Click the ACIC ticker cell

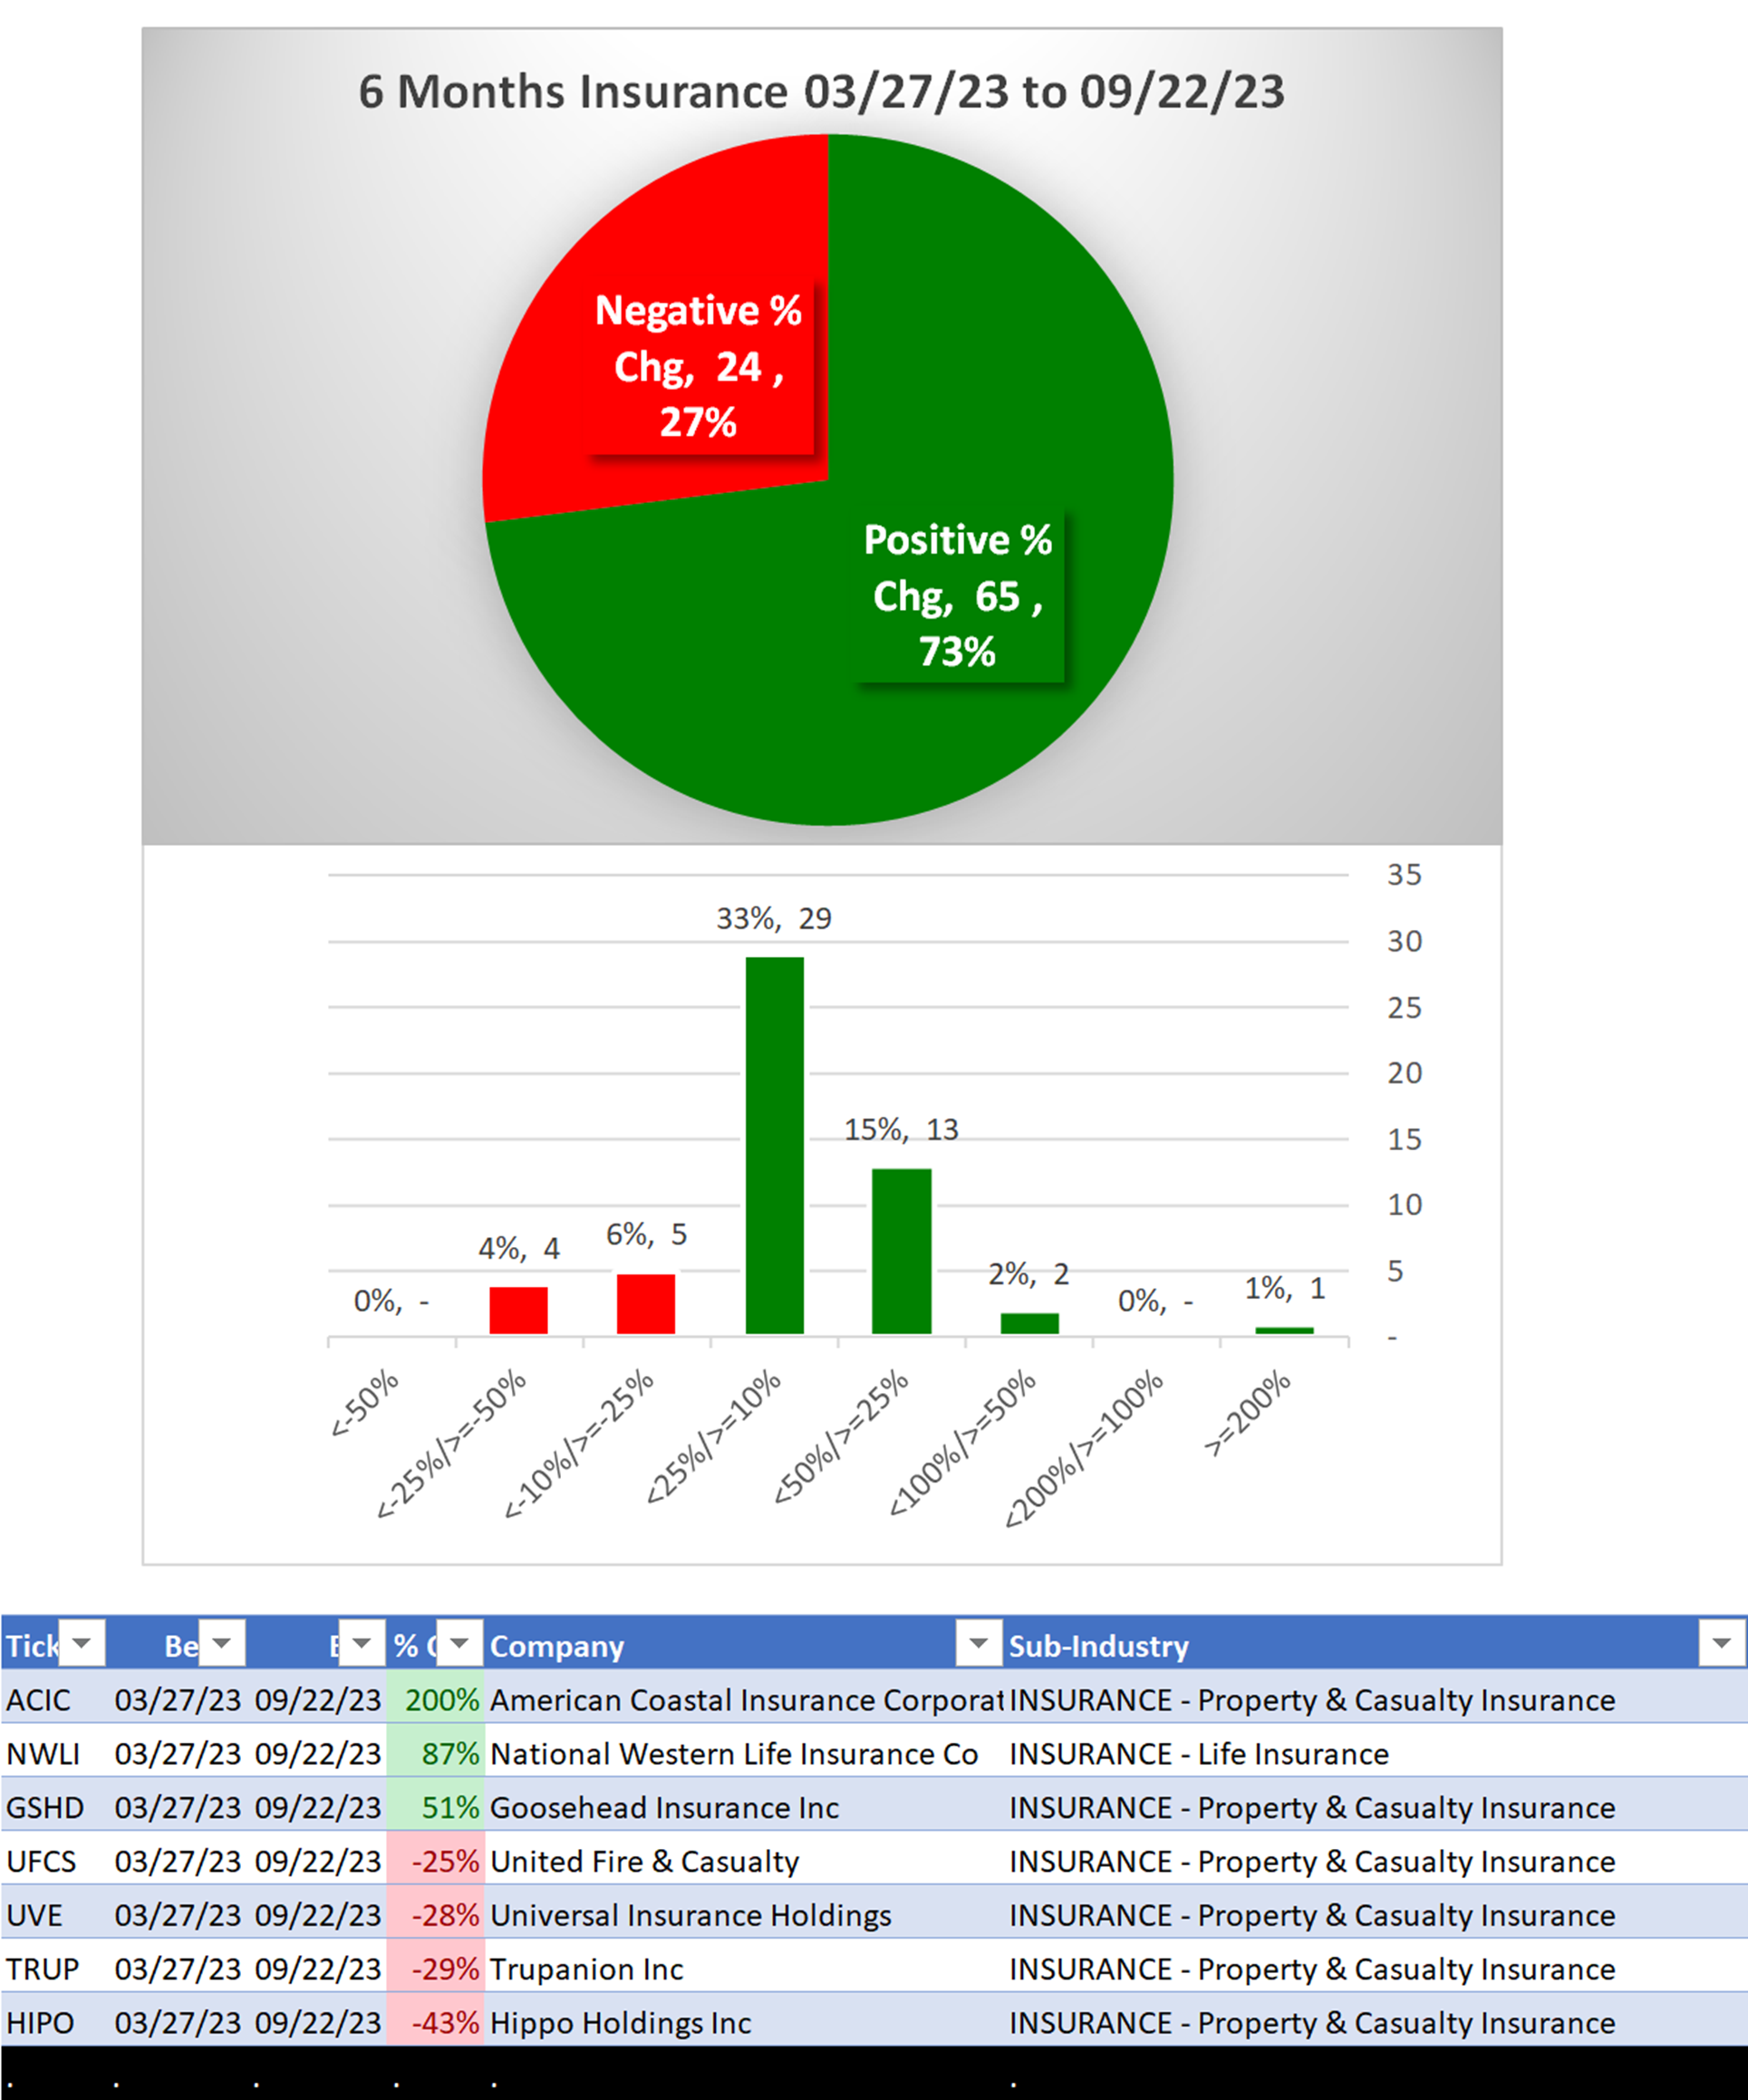click(x=40, y=1700)
